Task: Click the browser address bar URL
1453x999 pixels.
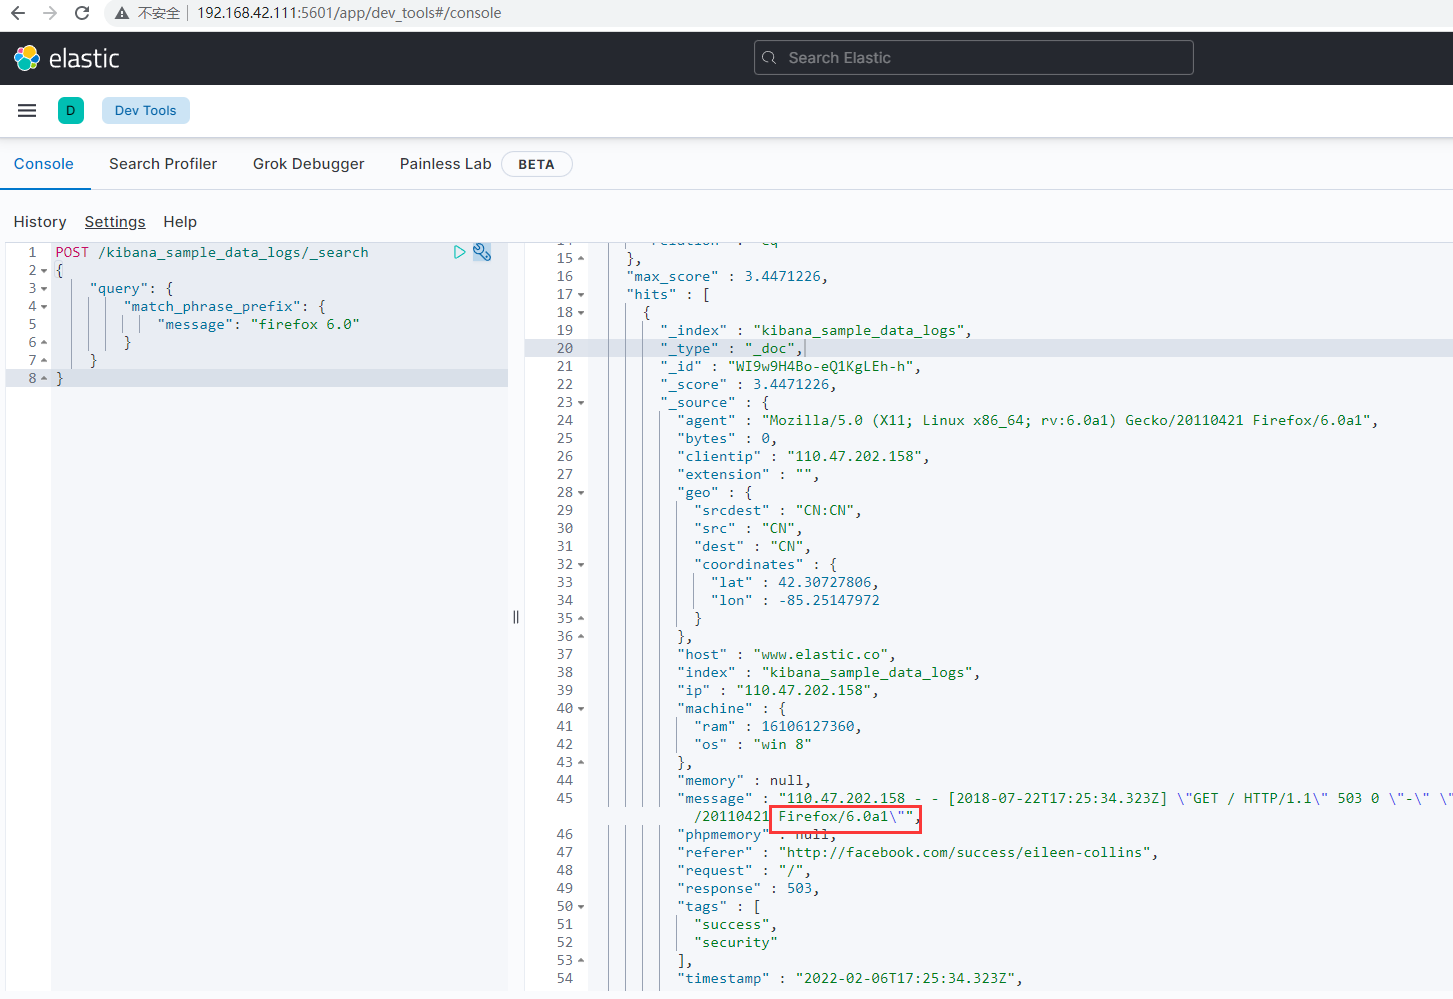Action: (349, 13)
